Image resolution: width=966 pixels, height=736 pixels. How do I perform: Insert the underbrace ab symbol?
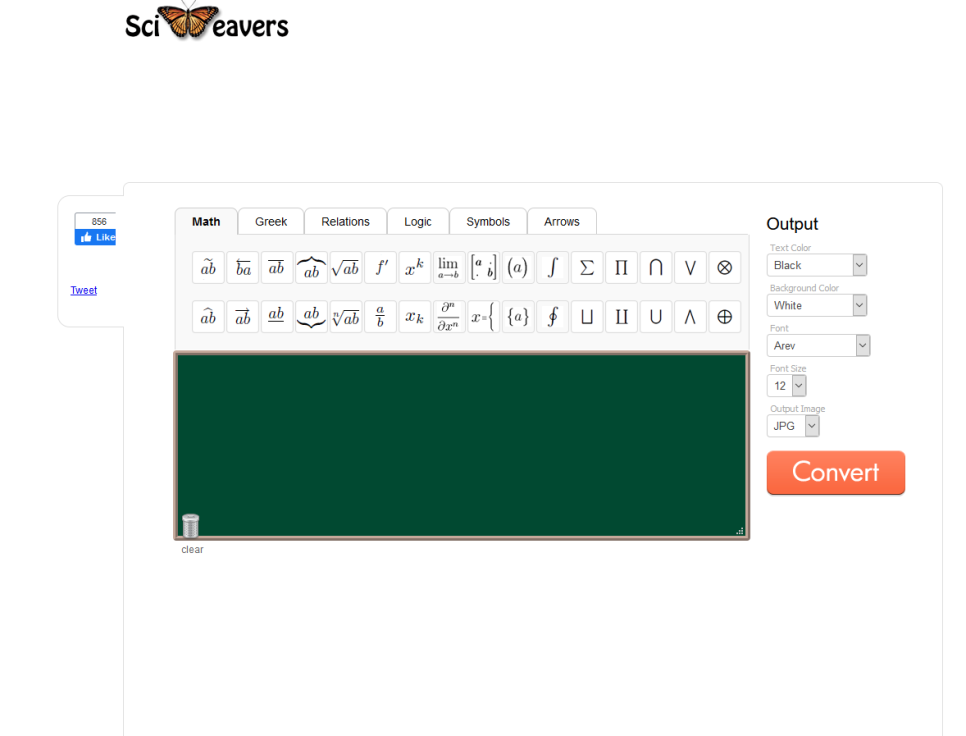(311, 317)
